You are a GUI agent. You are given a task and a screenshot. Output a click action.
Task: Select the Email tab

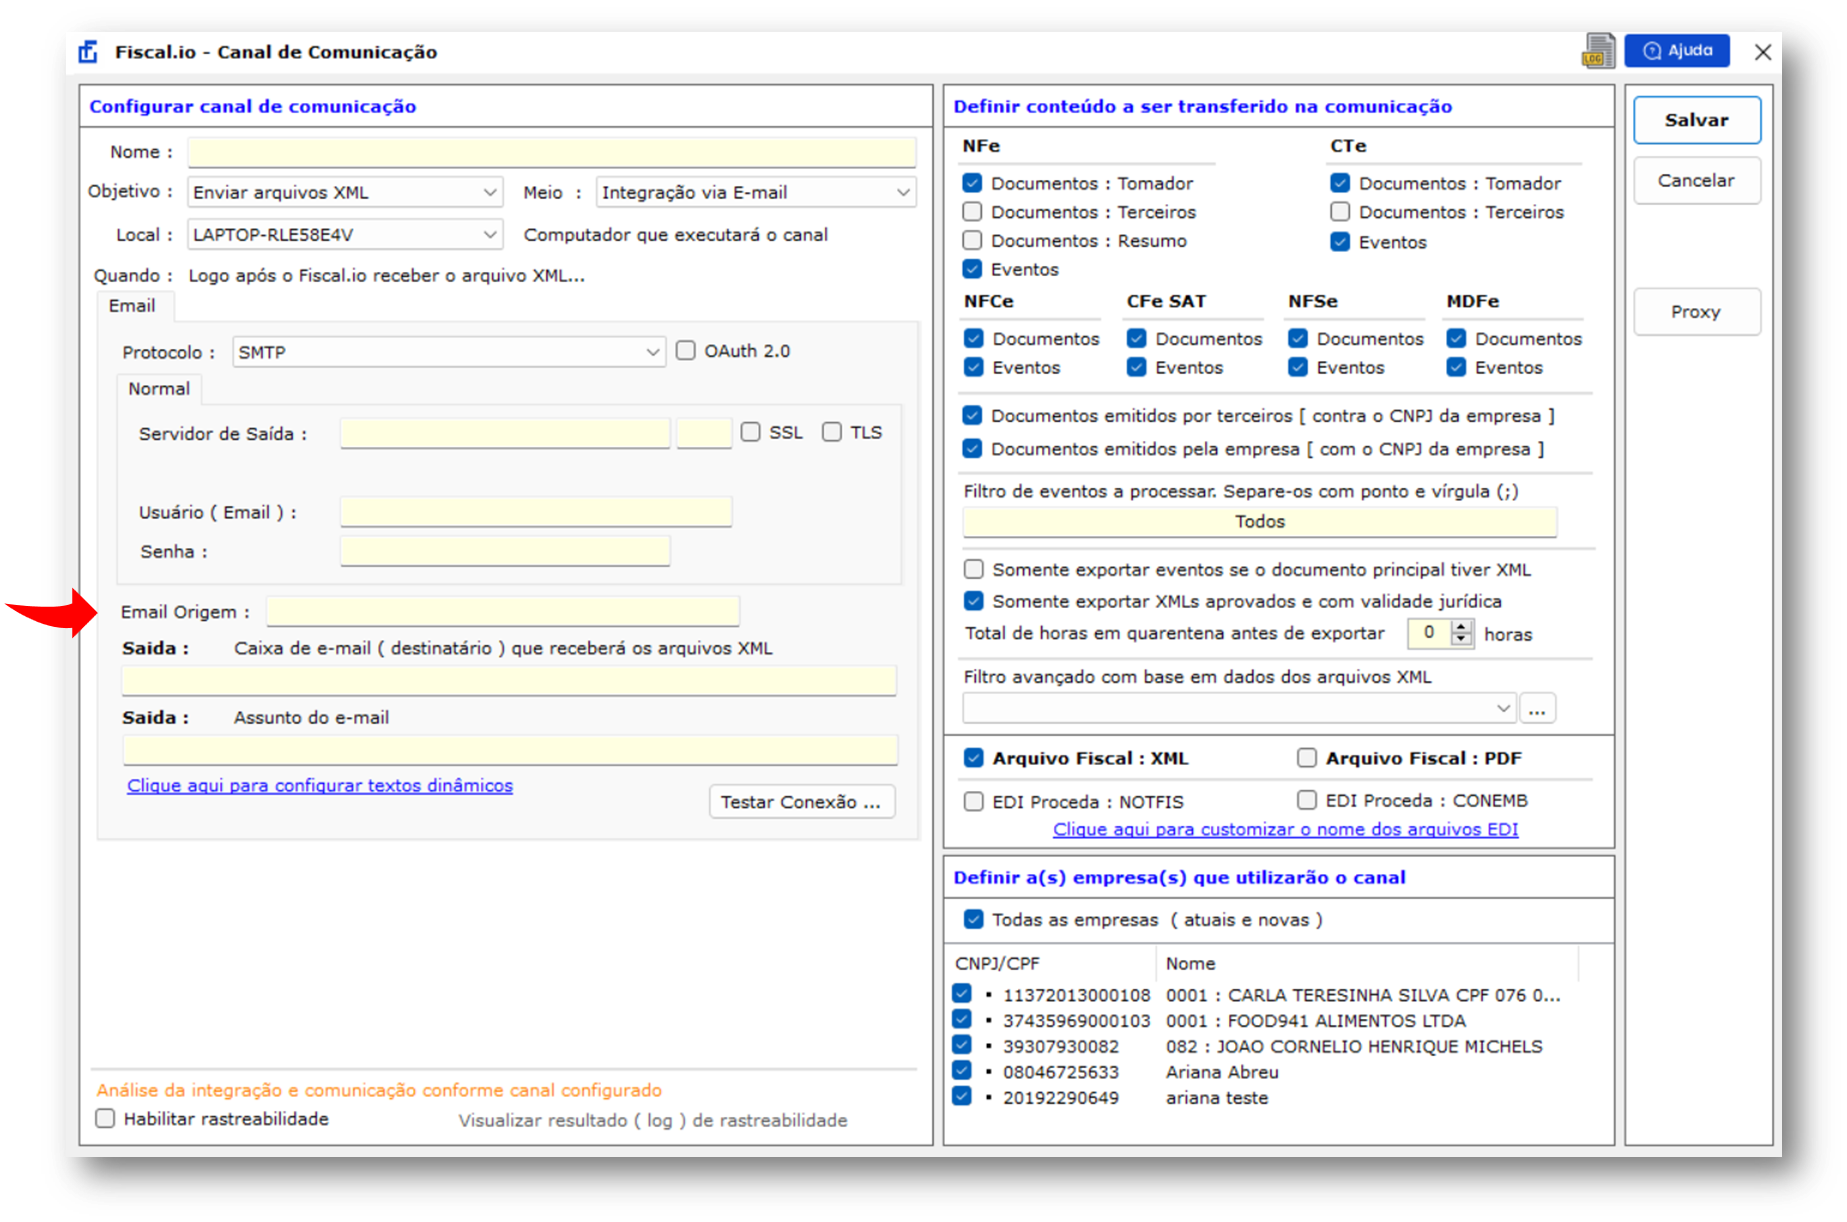132,306
